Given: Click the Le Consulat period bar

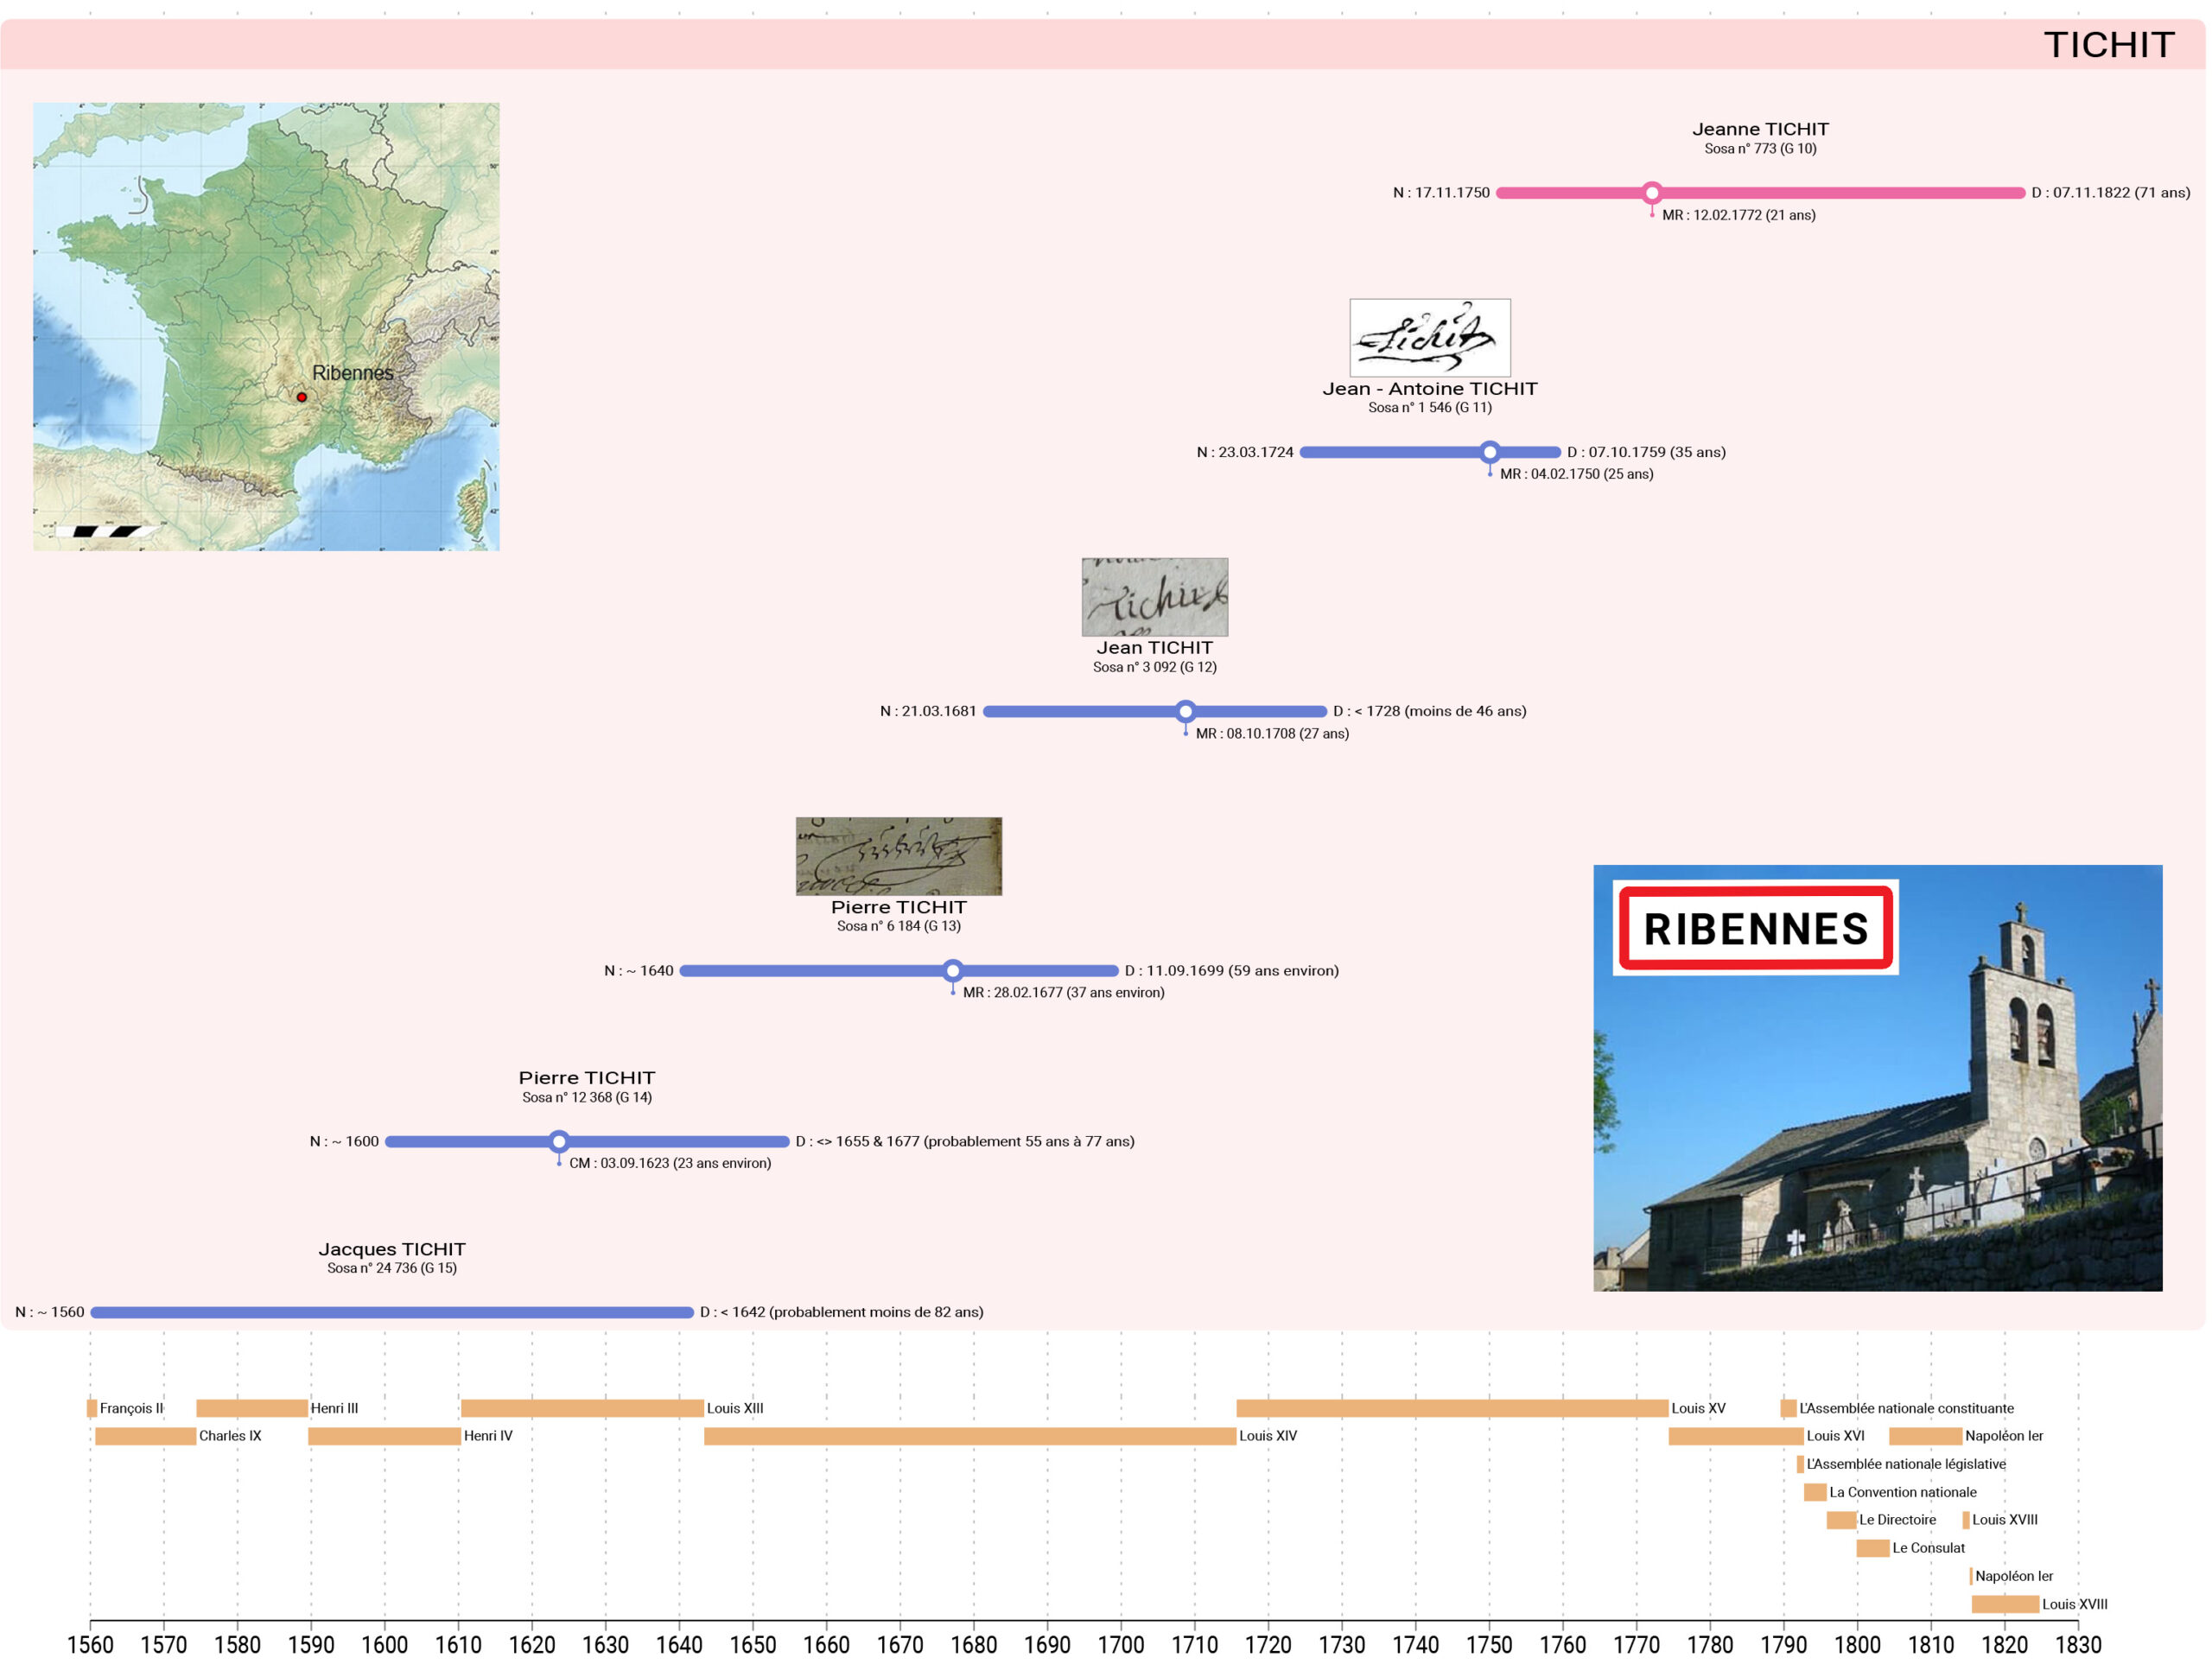Looking at the screenshot, I should [1872, 1548].
